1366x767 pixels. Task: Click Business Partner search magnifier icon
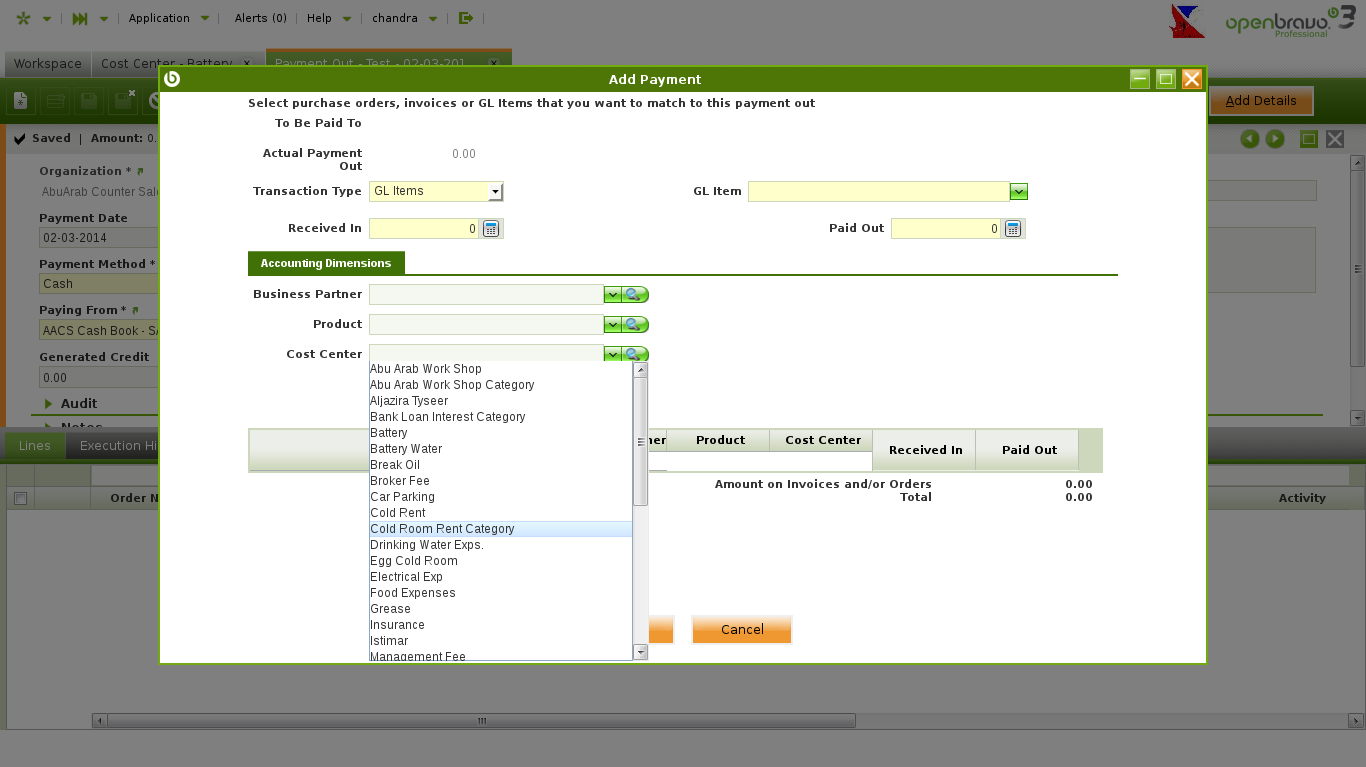point(634,295)
